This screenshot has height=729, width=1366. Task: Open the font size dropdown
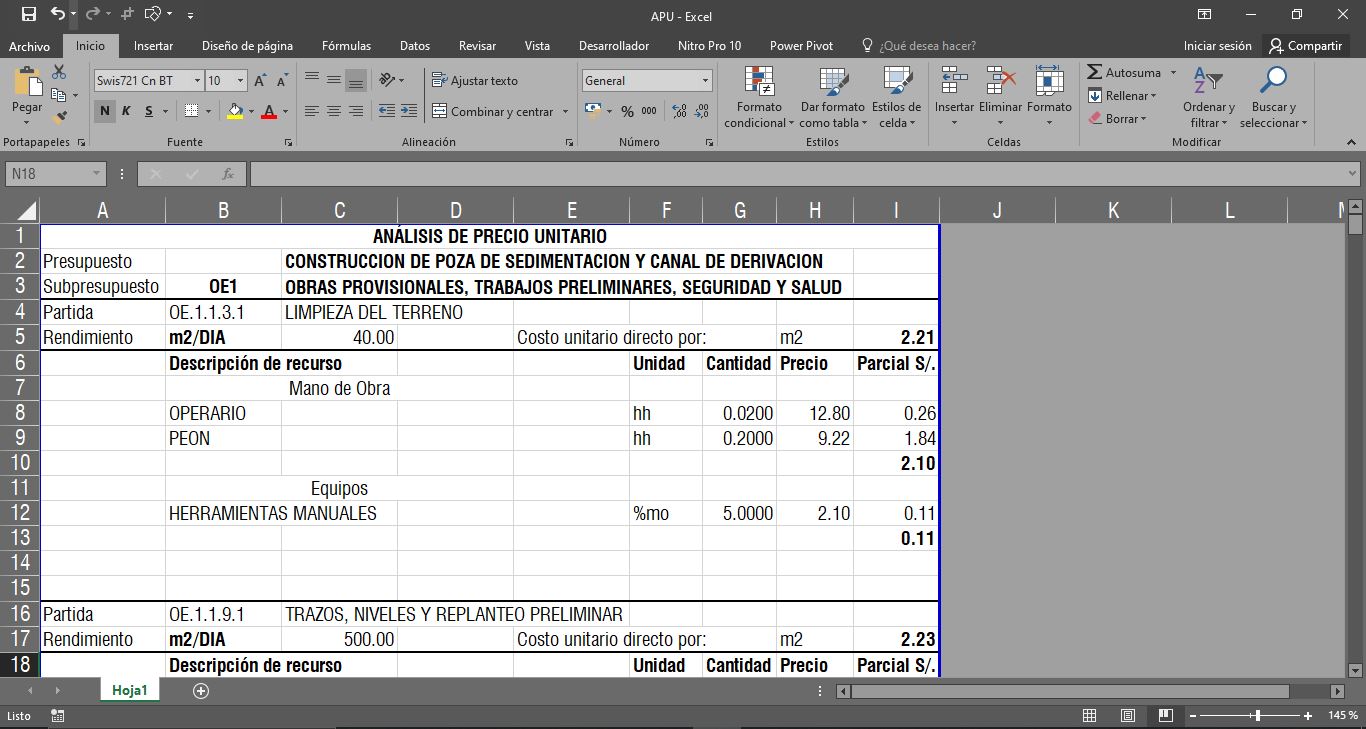240,80
